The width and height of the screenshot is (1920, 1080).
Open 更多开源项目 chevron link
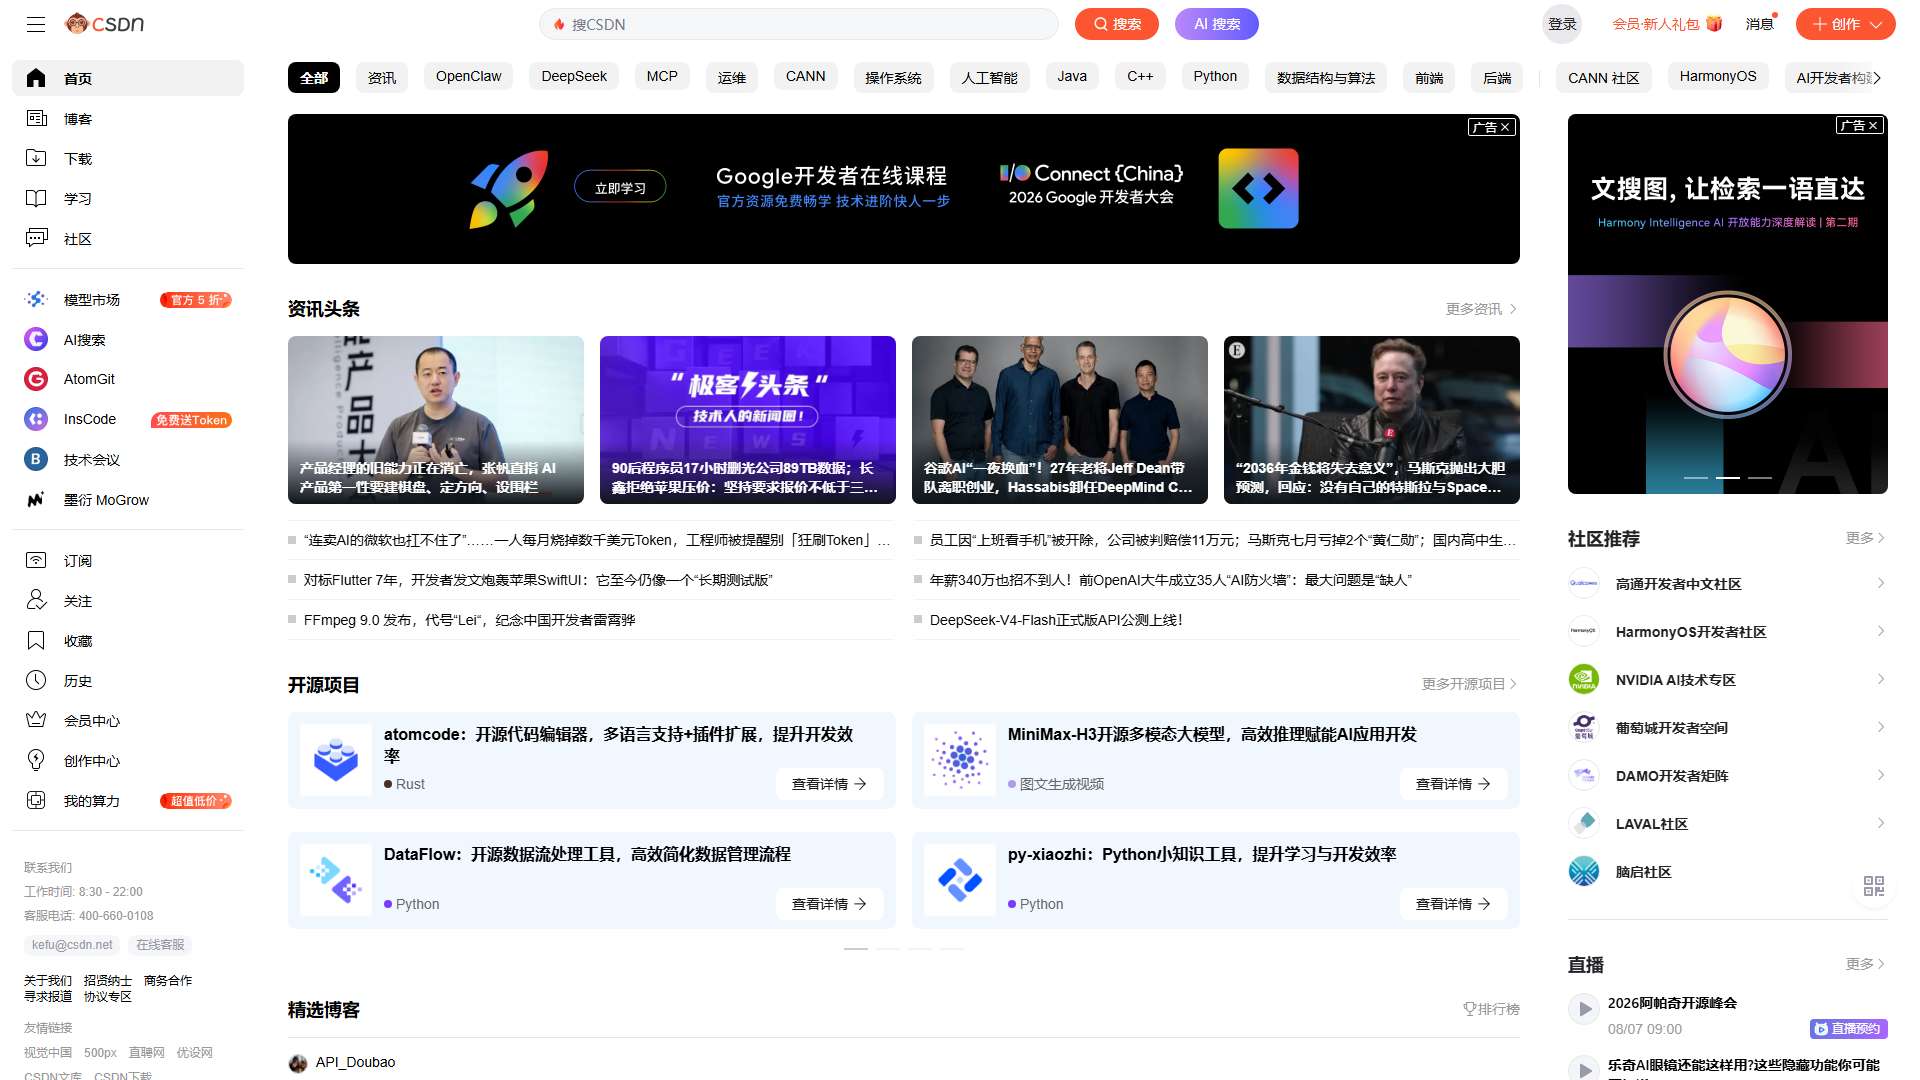pyautogui.click(x=1470, y=684)
